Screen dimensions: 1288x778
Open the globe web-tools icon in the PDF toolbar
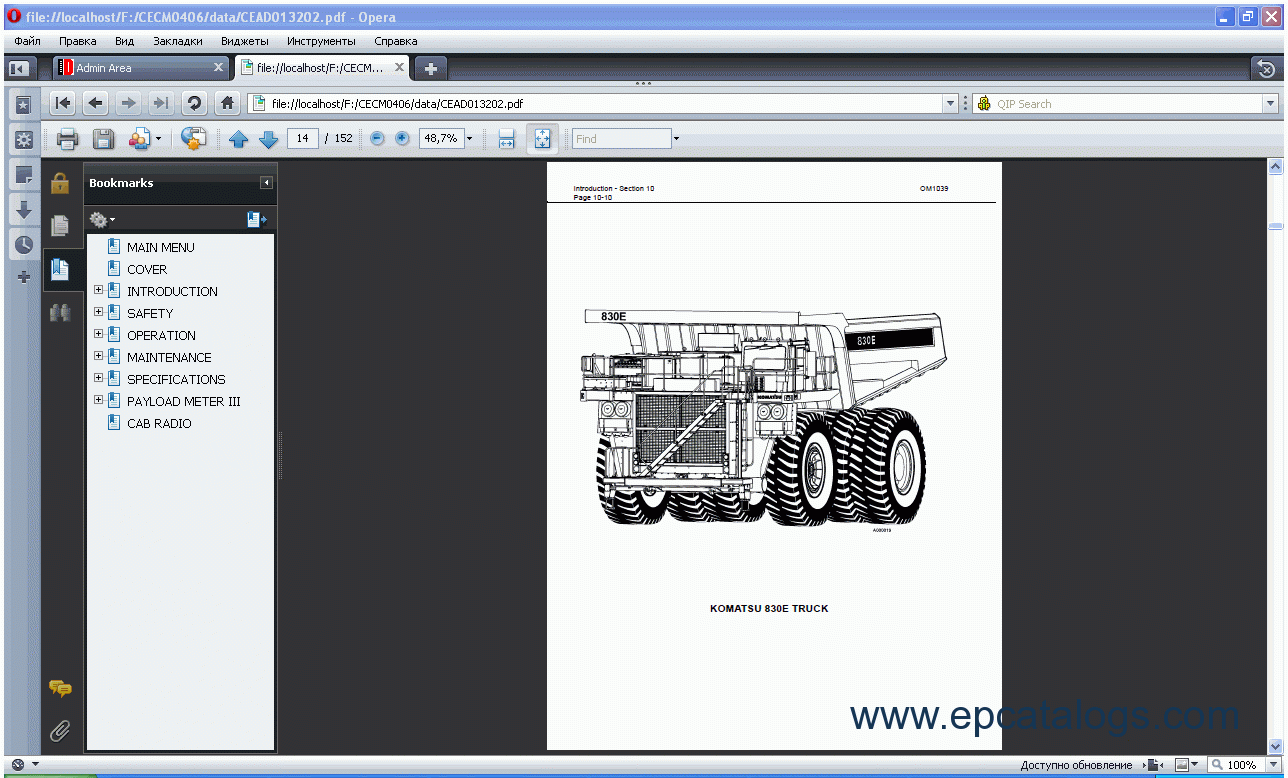point(194,139)
